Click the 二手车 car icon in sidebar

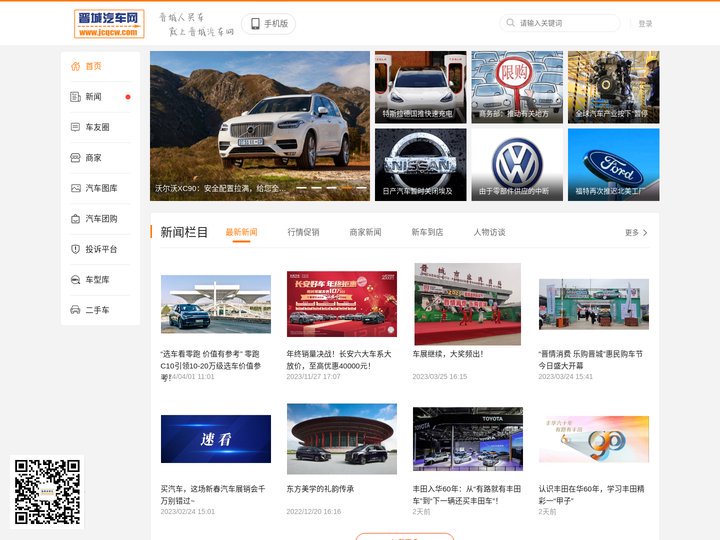[75, 310]
